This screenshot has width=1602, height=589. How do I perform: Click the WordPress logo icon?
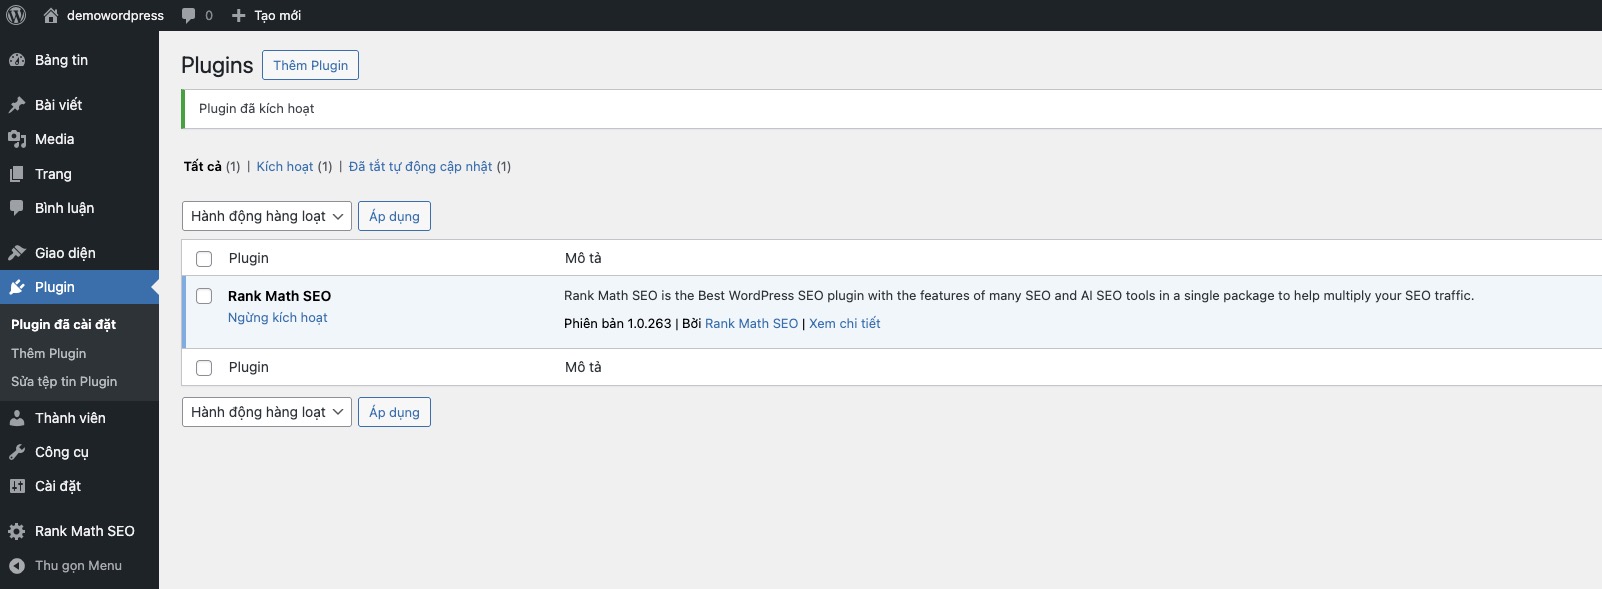click(16, 15)
